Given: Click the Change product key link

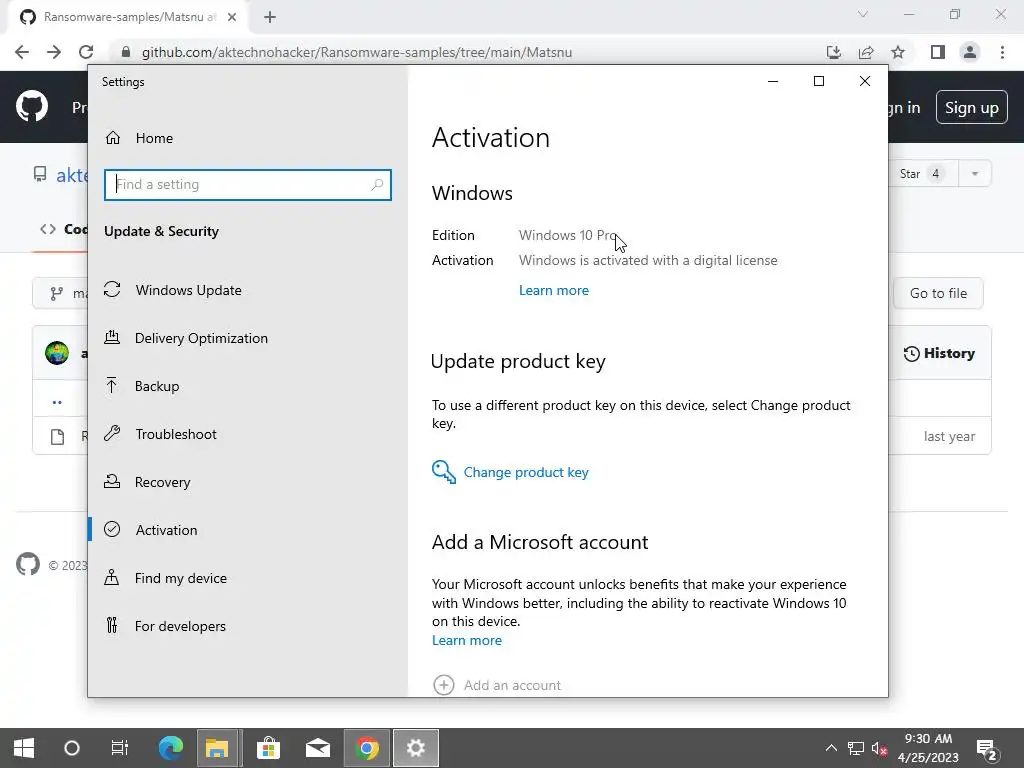Looking at the screenshot, I should tap(526, 472).
